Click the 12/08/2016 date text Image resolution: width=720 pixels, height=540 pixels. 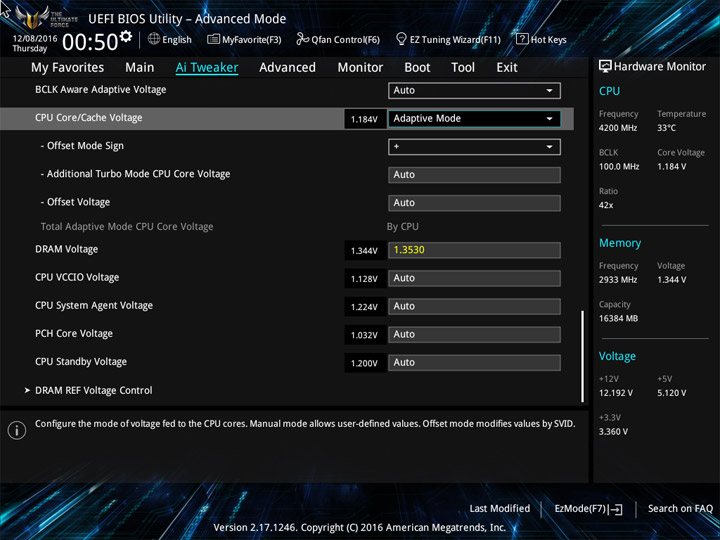pyautogui.click(x=35, y=39)
